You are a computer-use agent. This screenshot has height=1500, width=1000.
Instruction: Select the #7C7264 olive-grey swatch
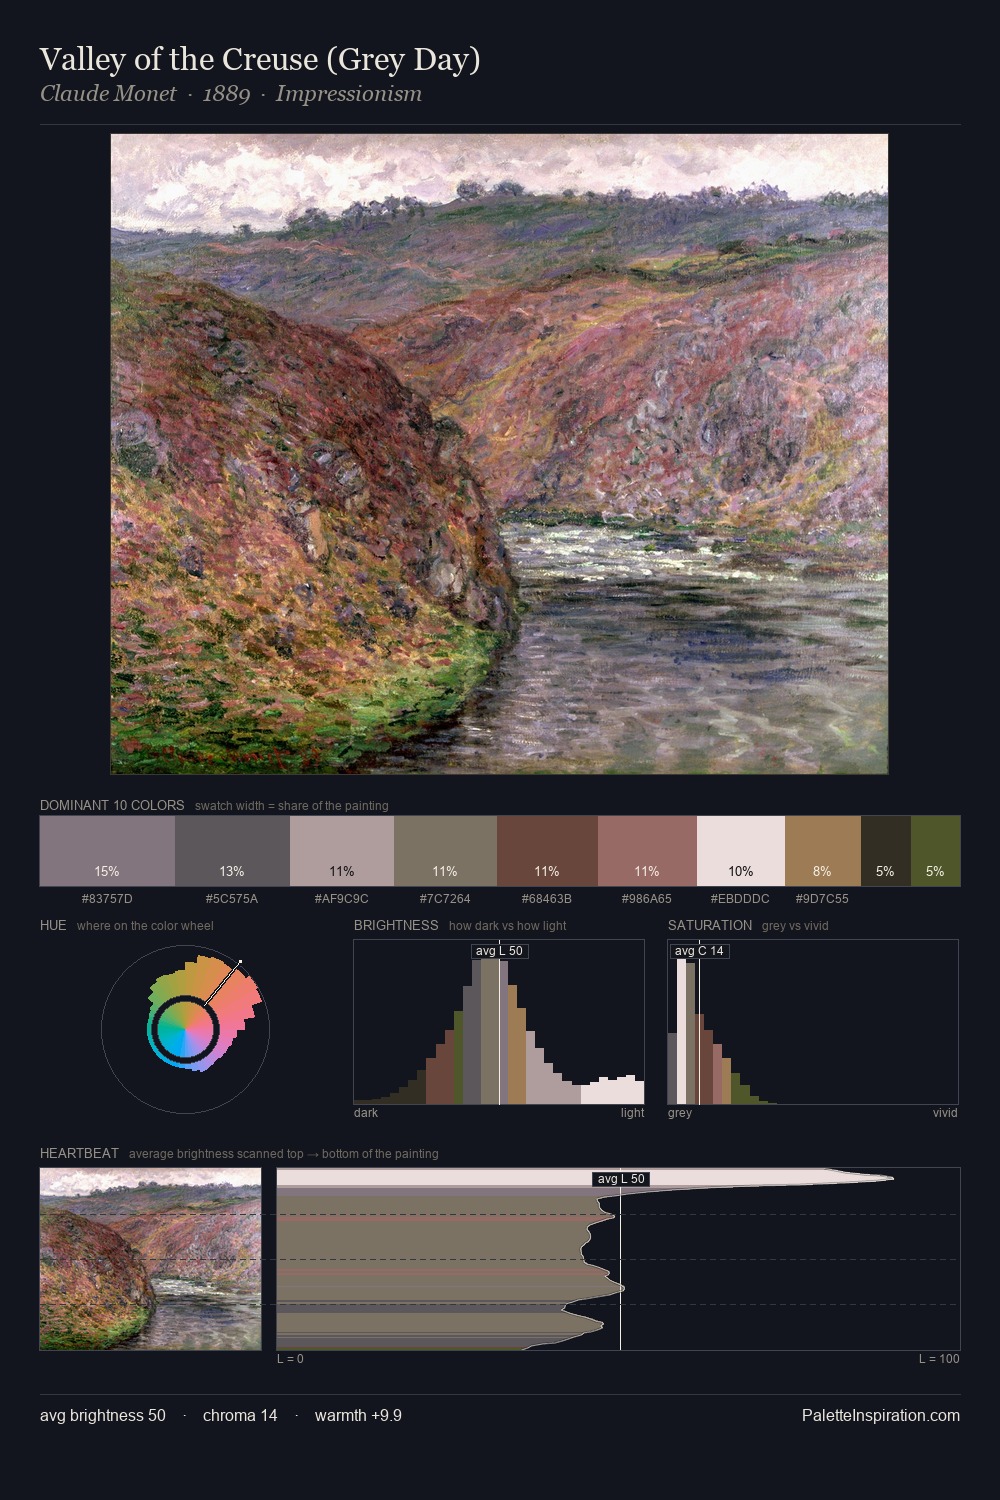pos(445,851)
